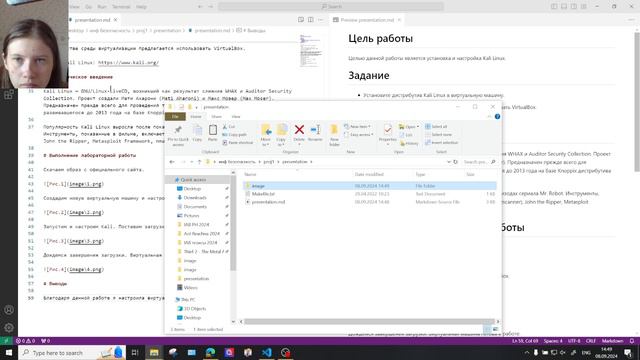640x360 pixels.
Task: Open the Easy access dropdown
Action: pyautogui.click(x=359, y=135)
